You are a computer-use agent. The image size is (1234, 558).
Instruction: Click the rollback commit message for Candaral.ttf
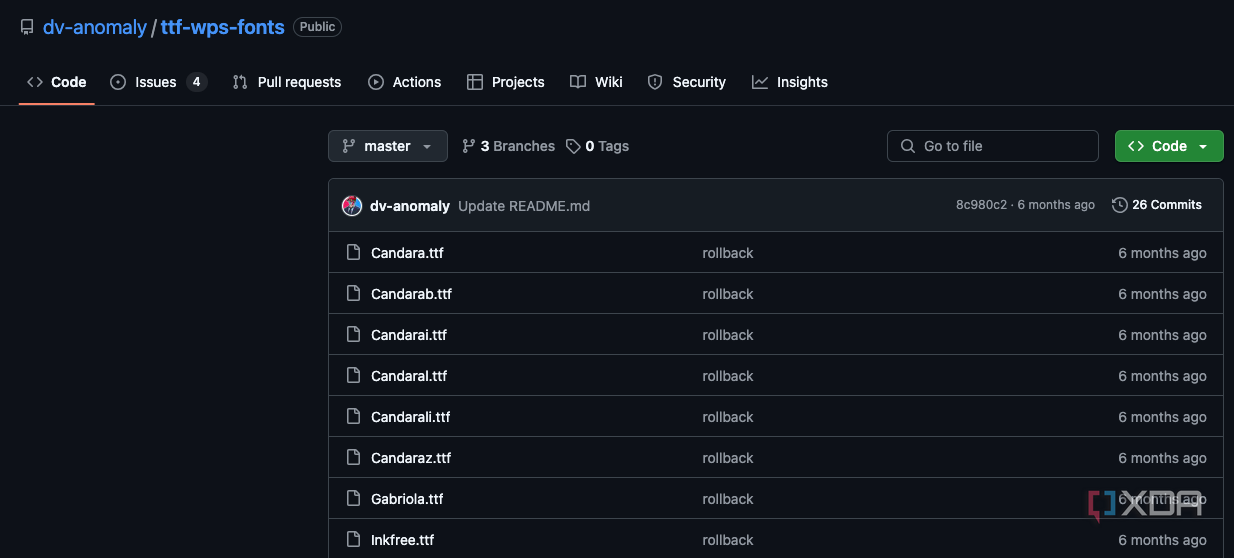(x=728, y=376)
